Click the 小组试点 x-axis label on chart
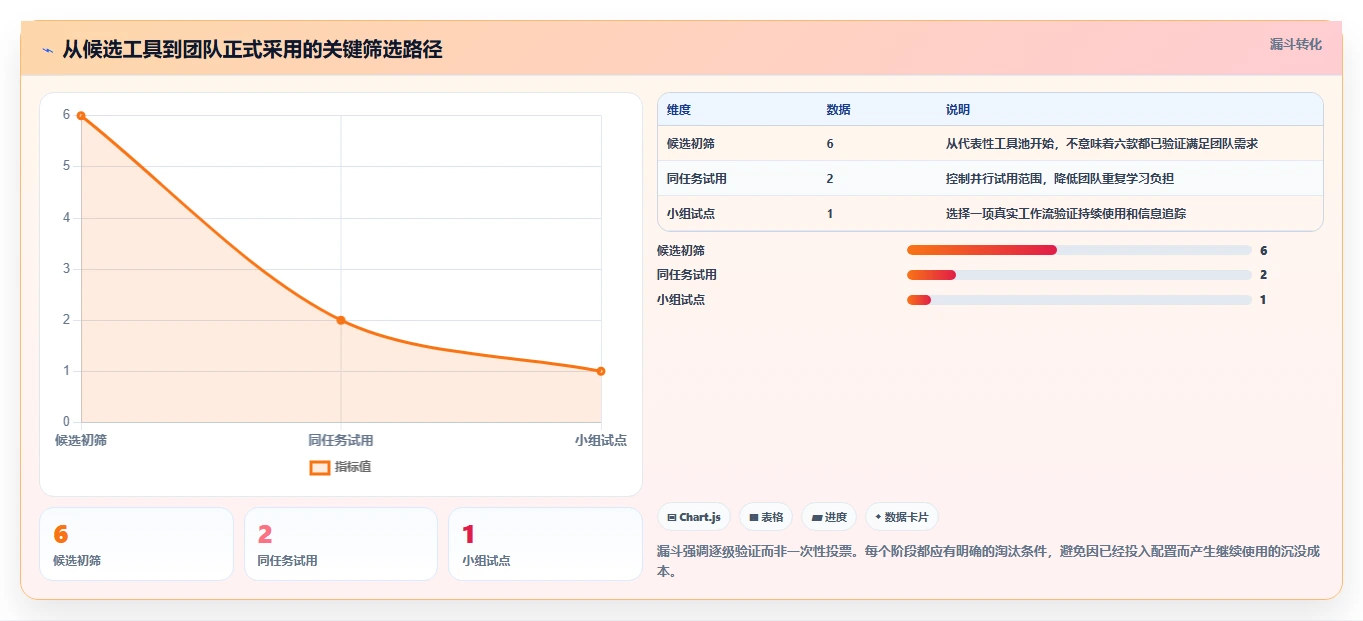The height and width of the screenshot is (621, 1363). click(x=601, y=440)
